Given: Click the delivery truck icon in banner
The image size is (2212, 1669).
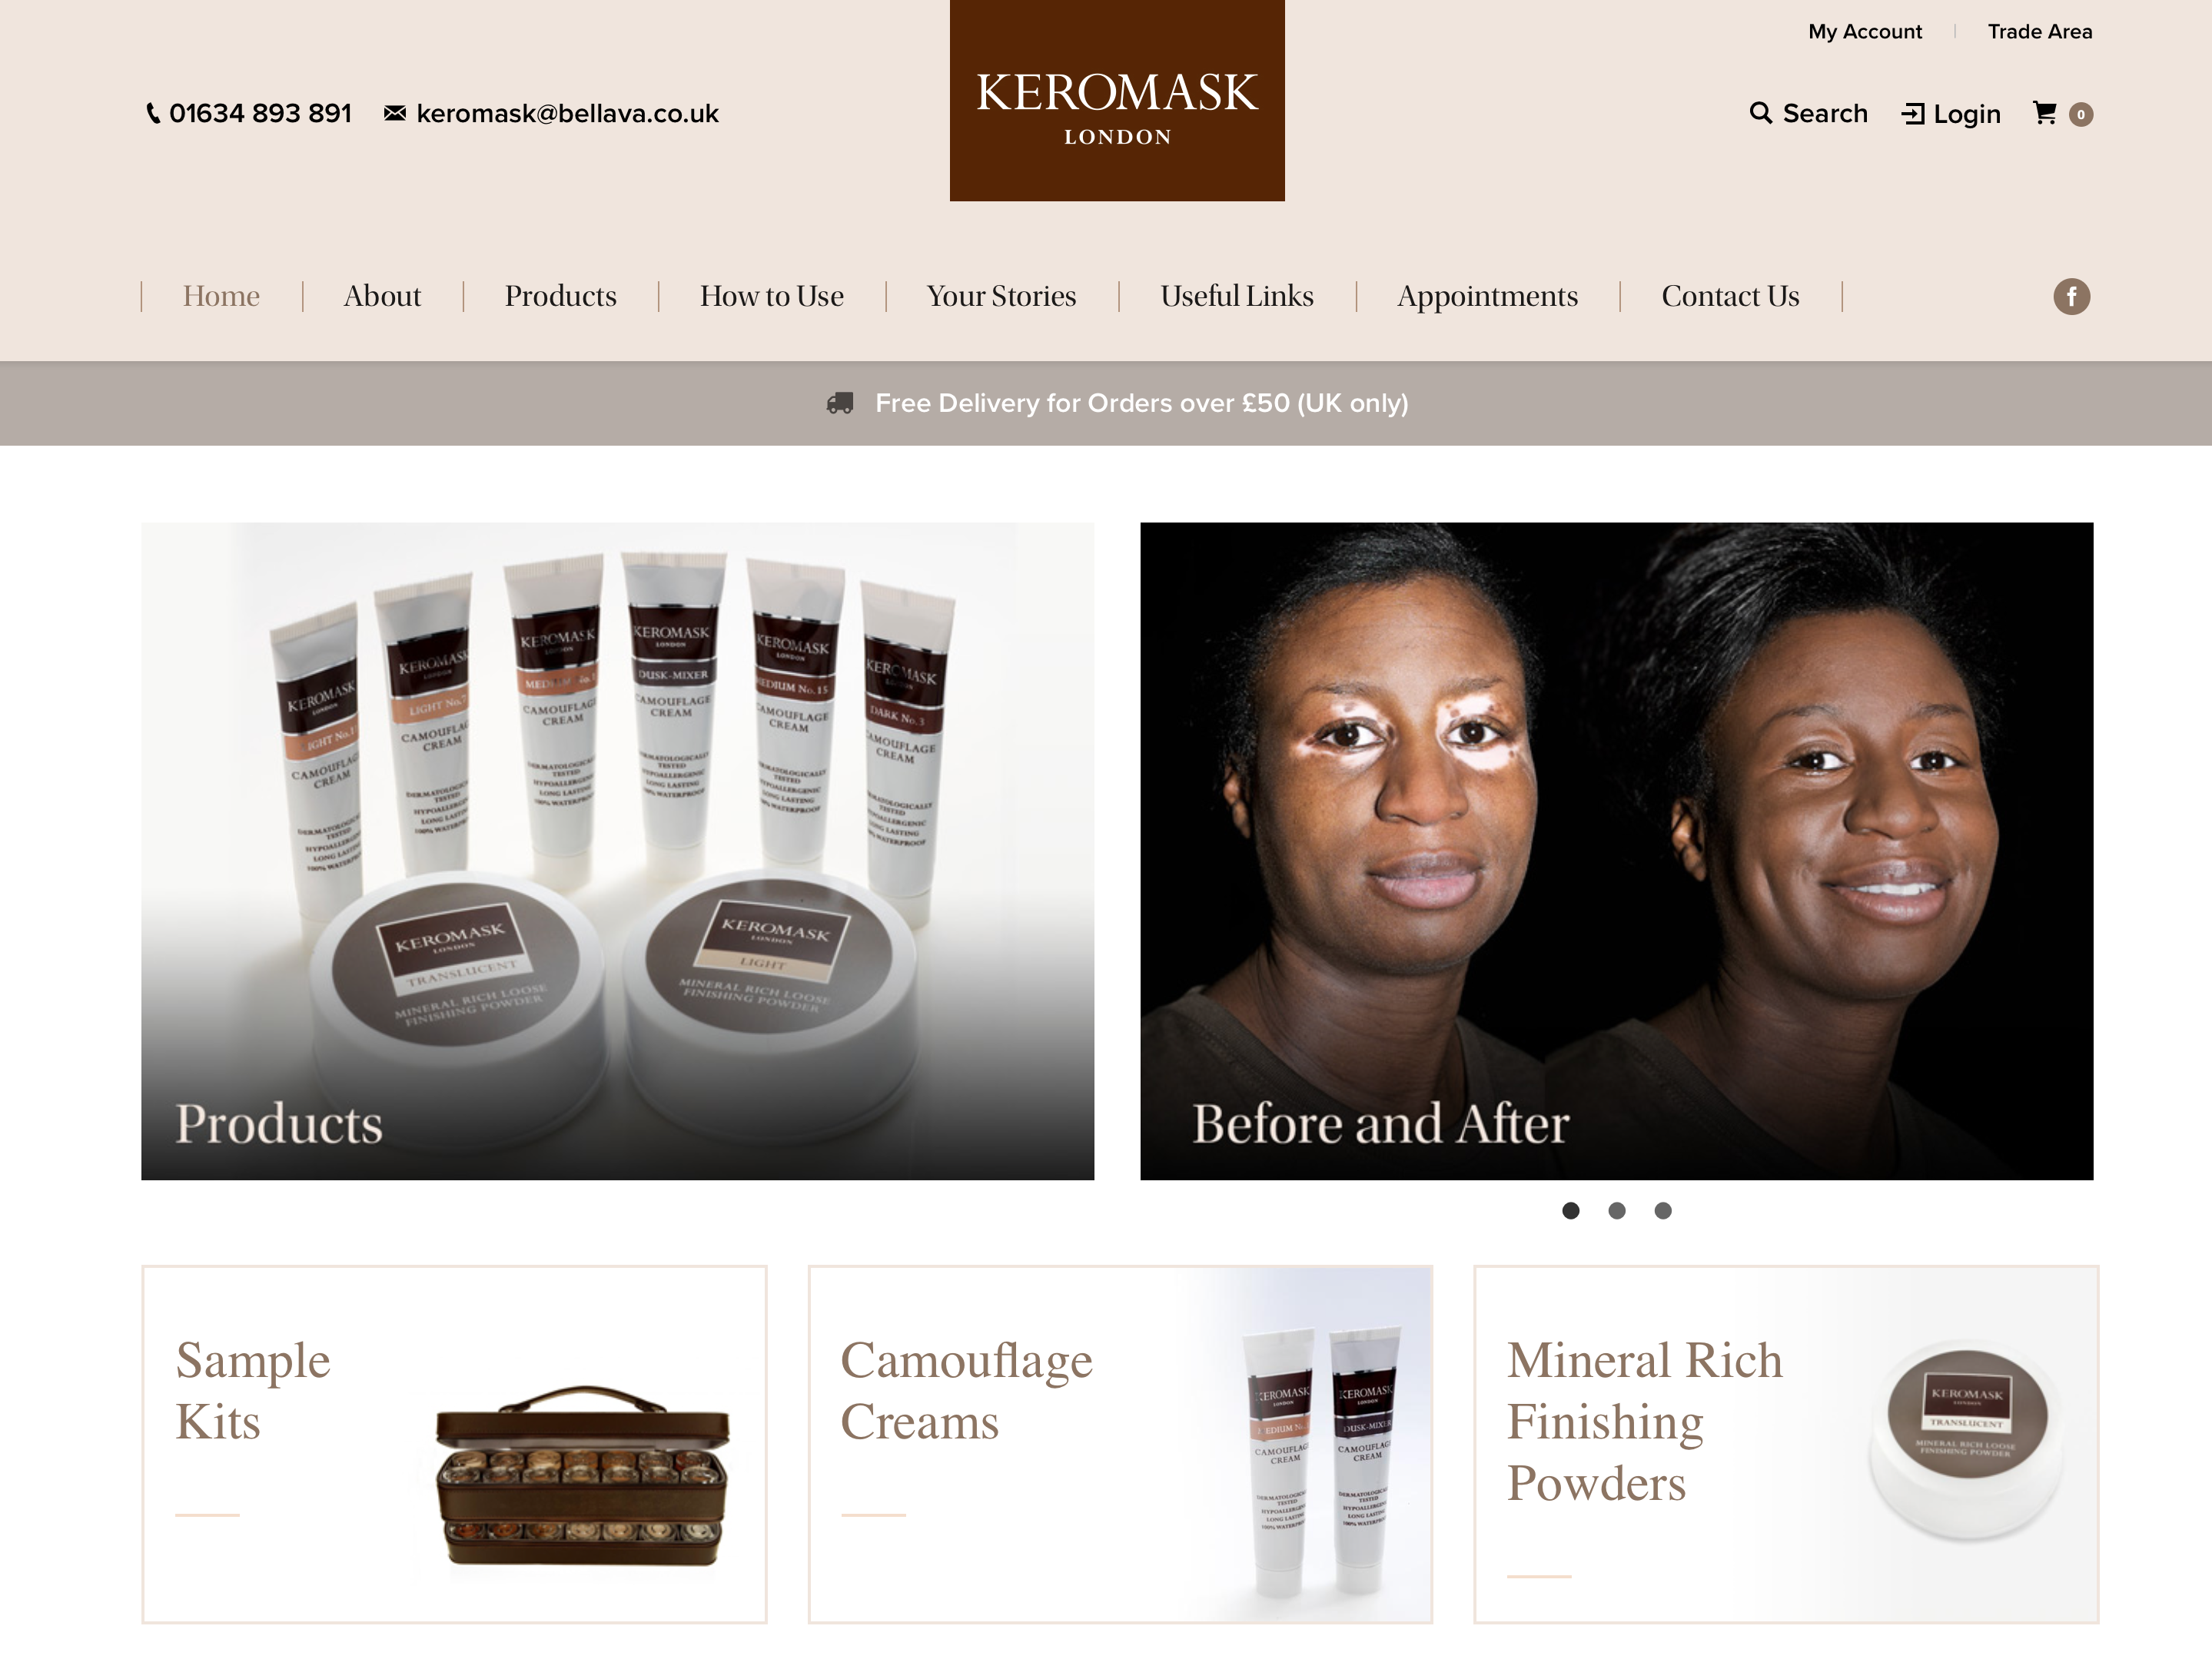Looking at the screenshot, I should [x=840, y=403].
